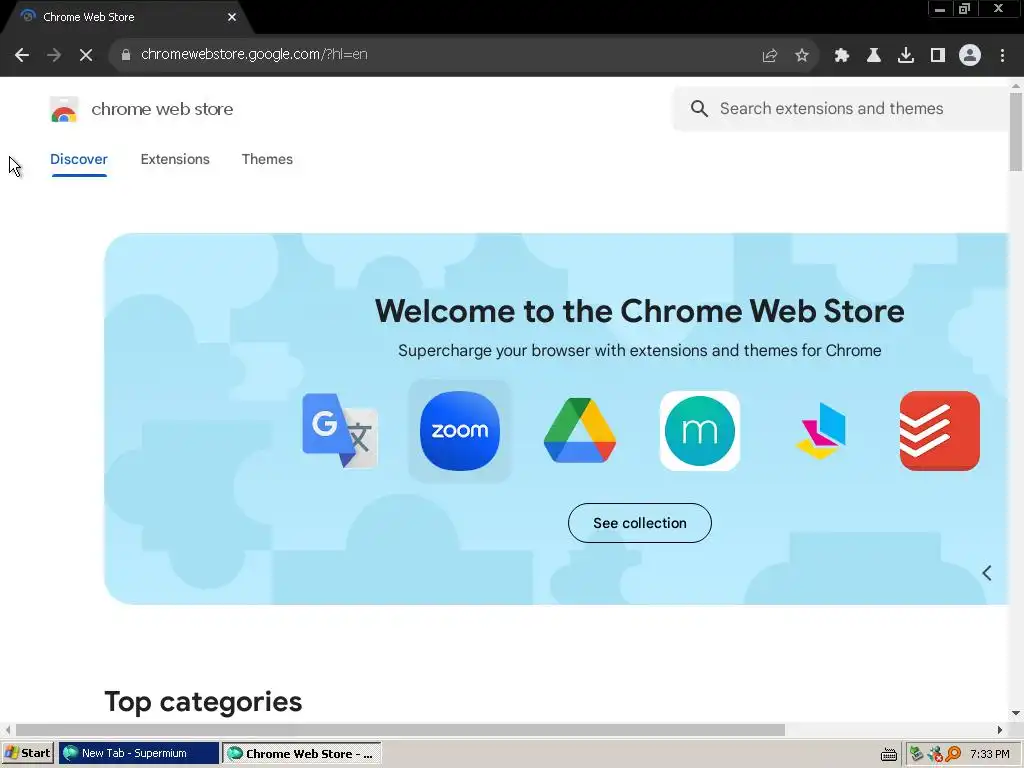Open the Chrome Labs flask icon
This screenshot has width=1024, height=768.
(x=873, y=55)
